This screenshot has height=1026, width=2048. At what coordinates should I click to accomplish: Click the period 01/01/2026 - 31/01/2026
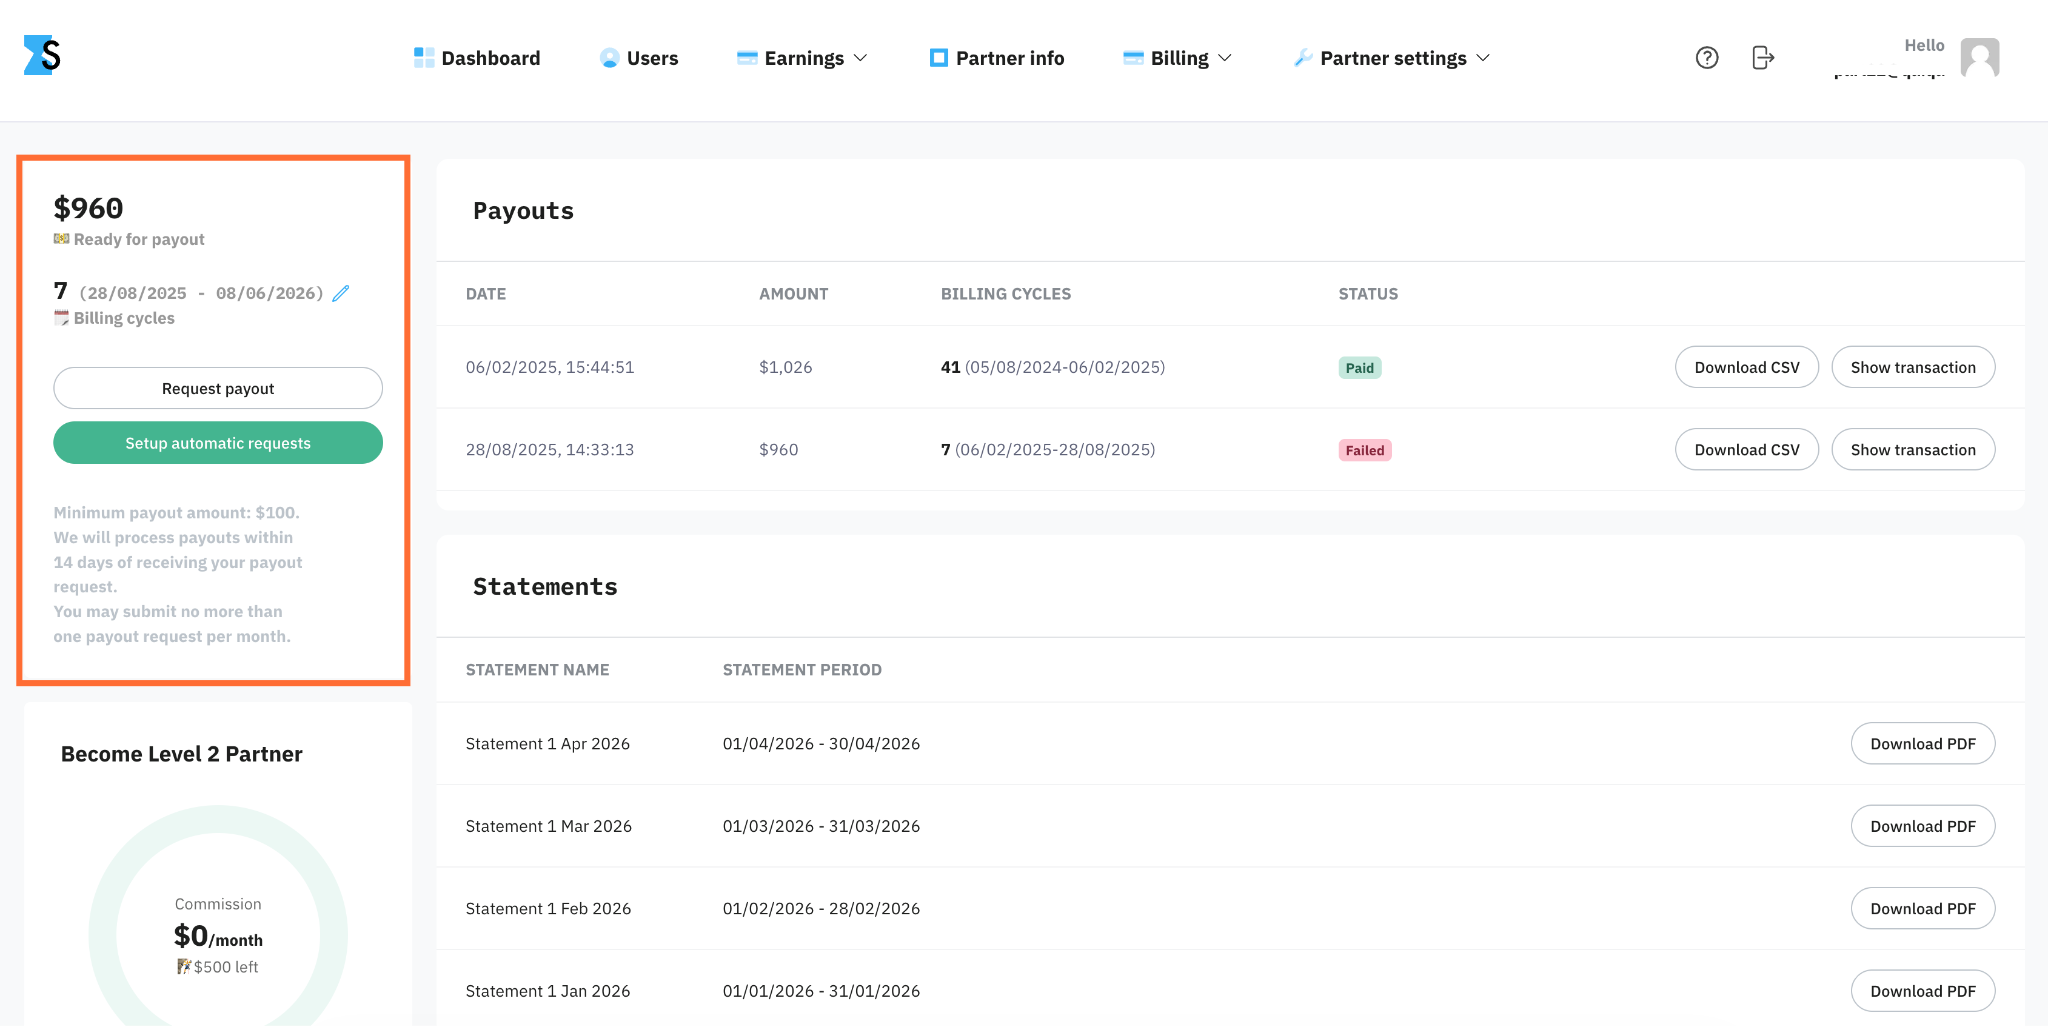[x=821, y=991]
